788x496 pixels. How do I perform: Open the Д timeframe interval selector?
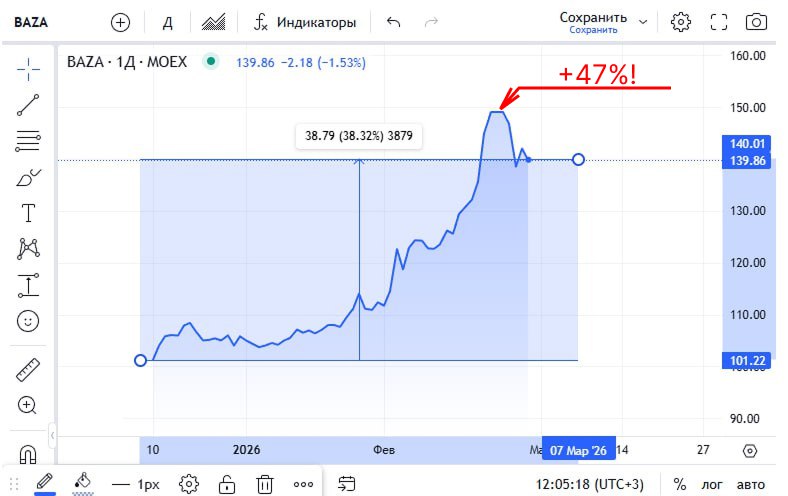tap(168, 22)
